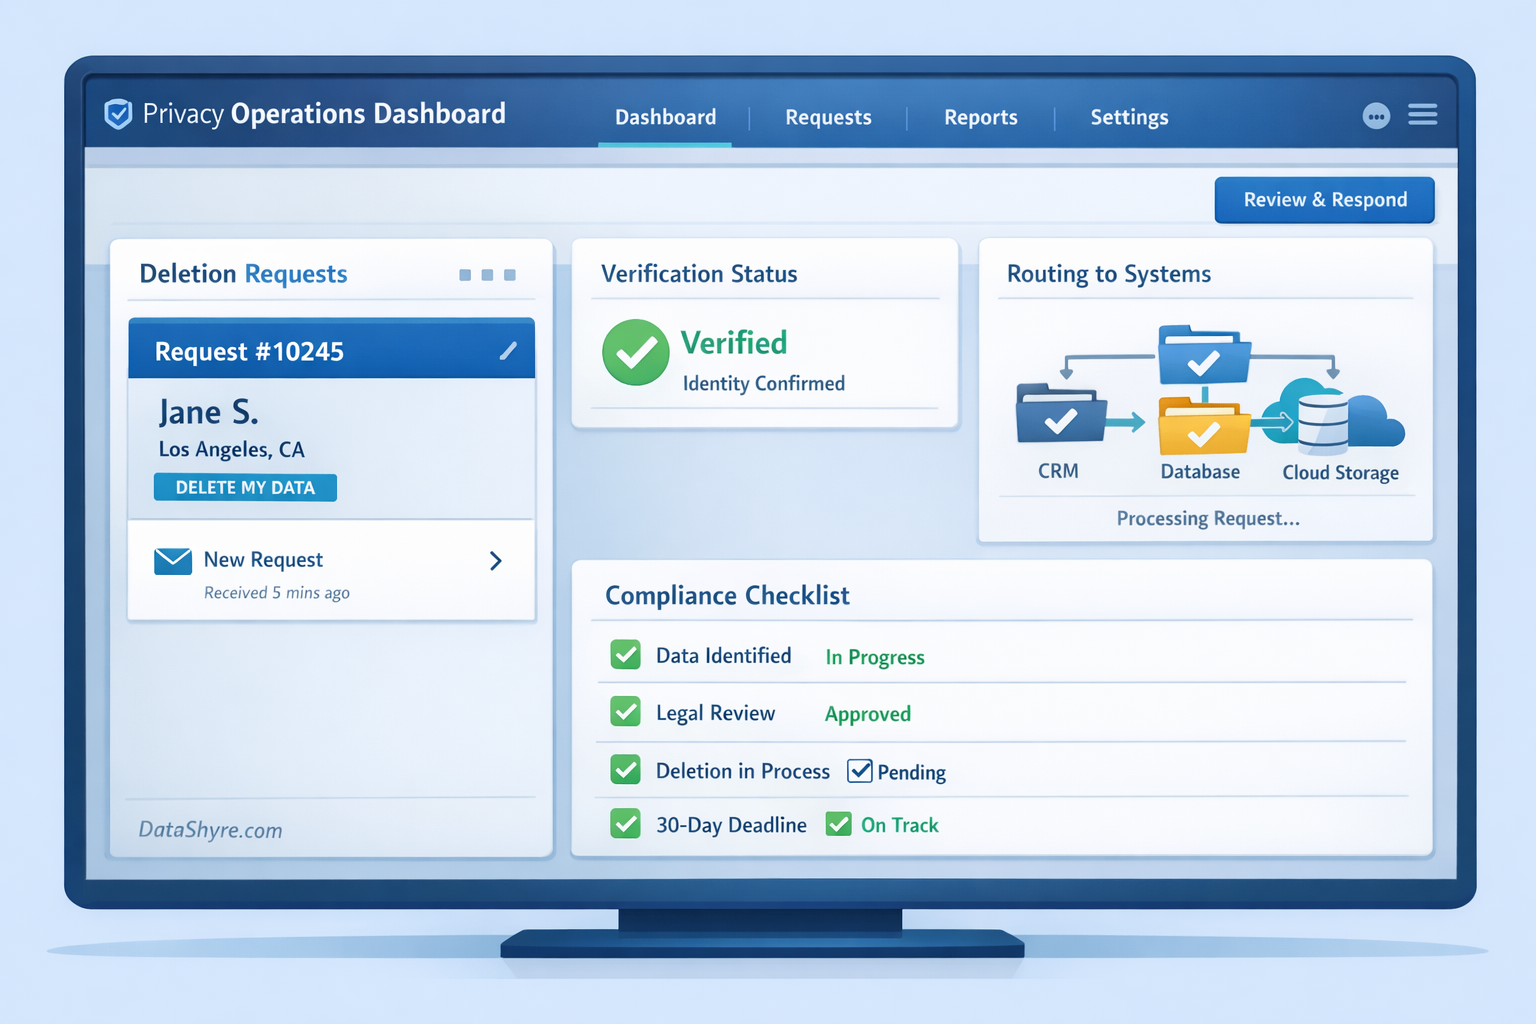This screenshot has height=1024, width=1536.
Task: Click the New Request label
Action: click(263, 560)
